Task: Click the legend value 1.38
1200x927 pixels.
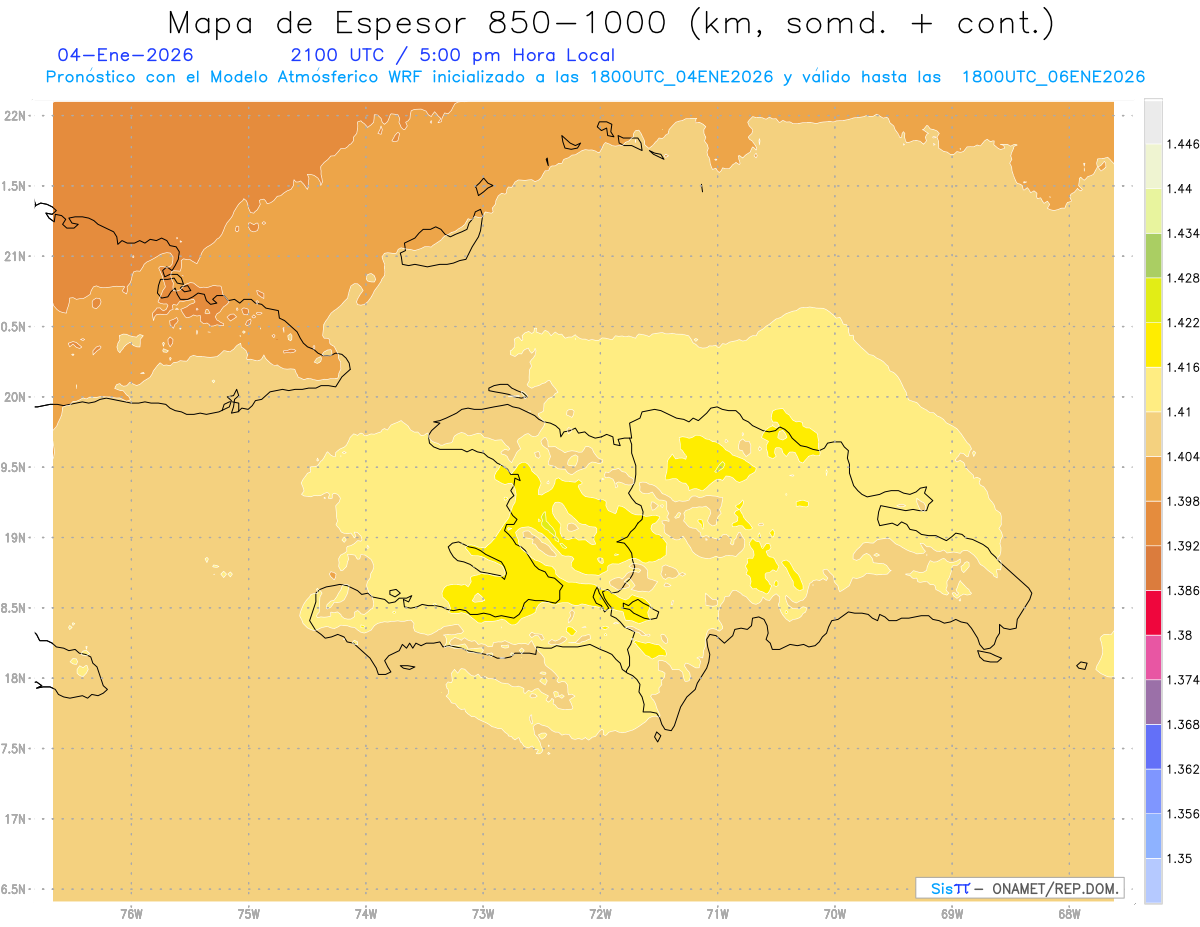Action: point(1179,635)
